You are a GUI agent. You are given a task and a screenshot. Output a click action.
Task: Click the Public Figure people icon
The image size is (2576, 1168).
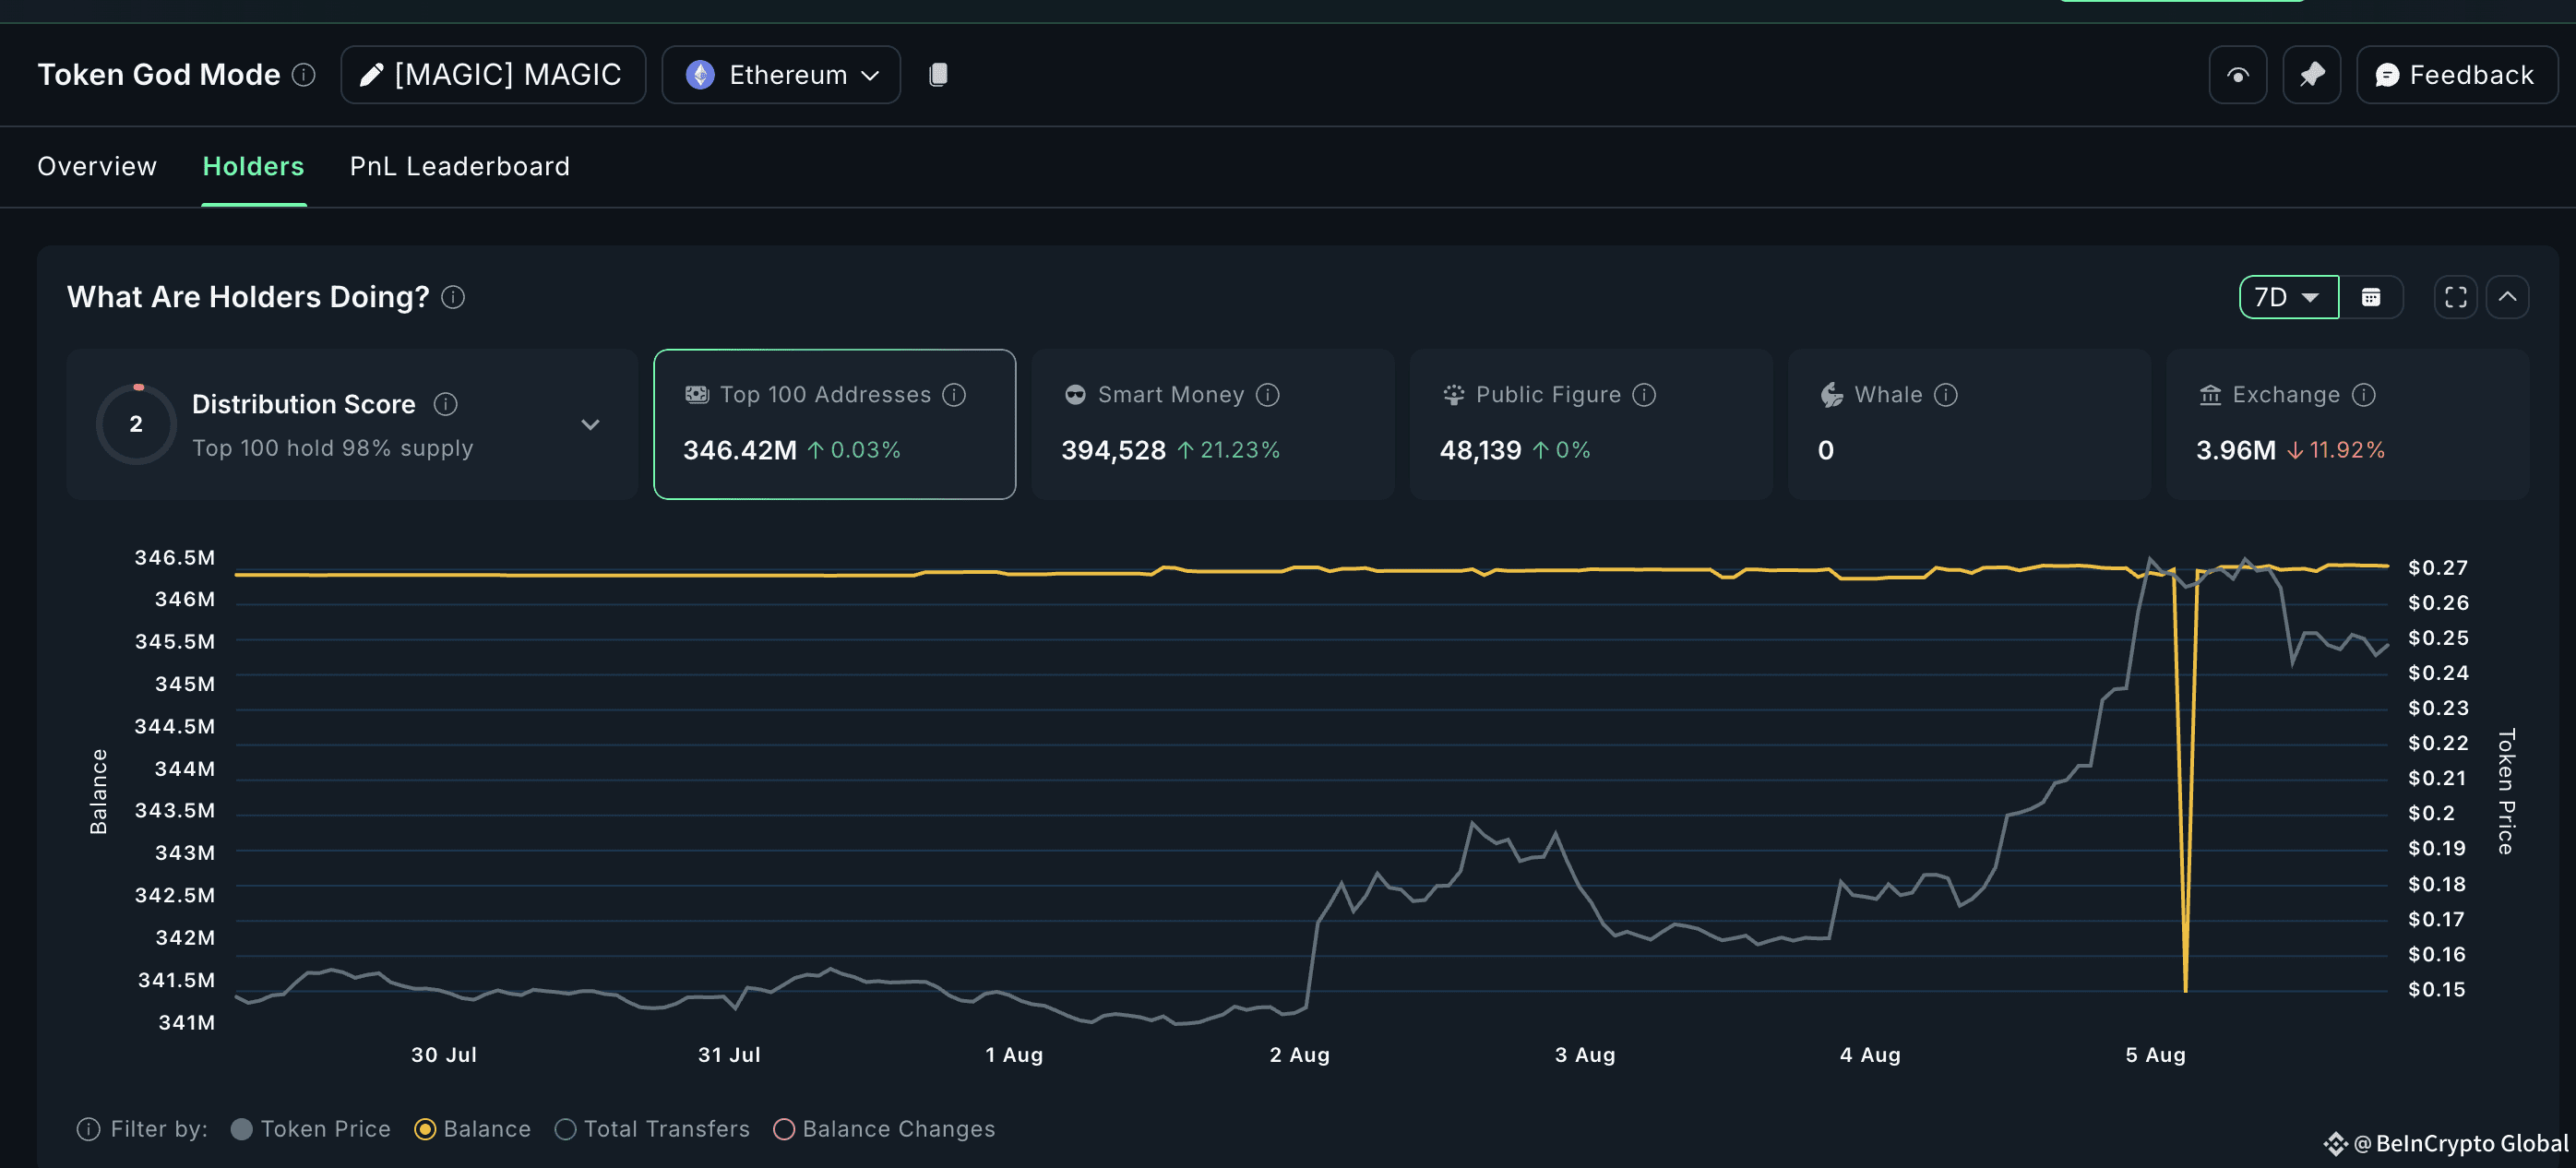1454,395
